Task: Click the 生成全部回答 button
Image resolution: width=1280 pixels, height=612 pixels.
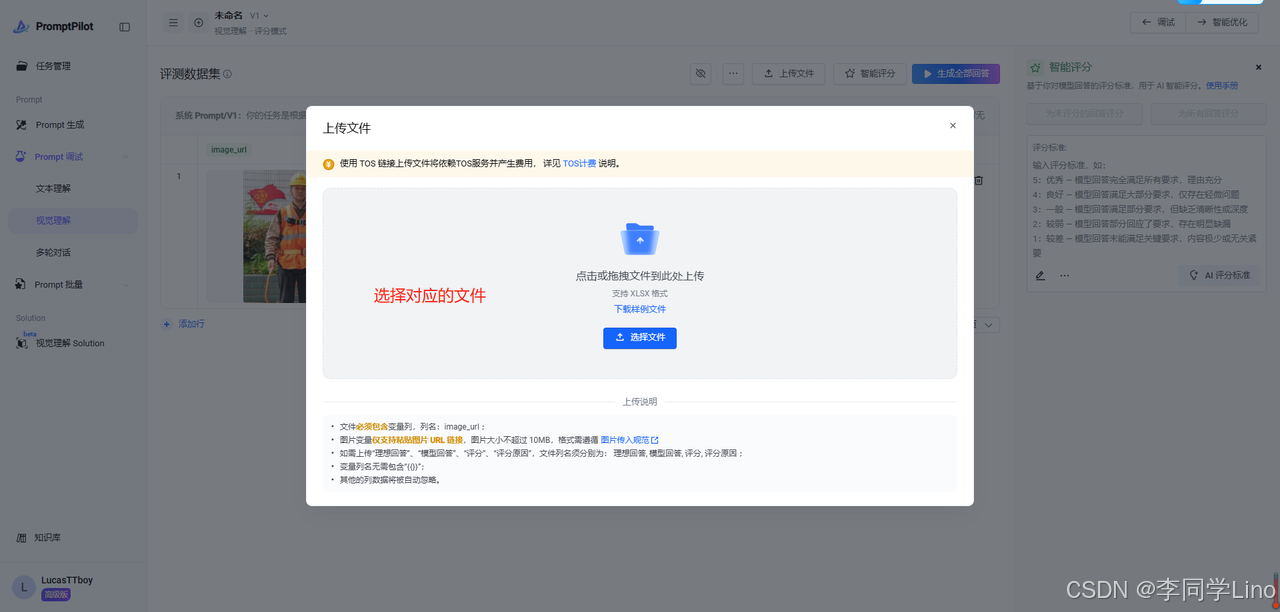Action: 956,73
